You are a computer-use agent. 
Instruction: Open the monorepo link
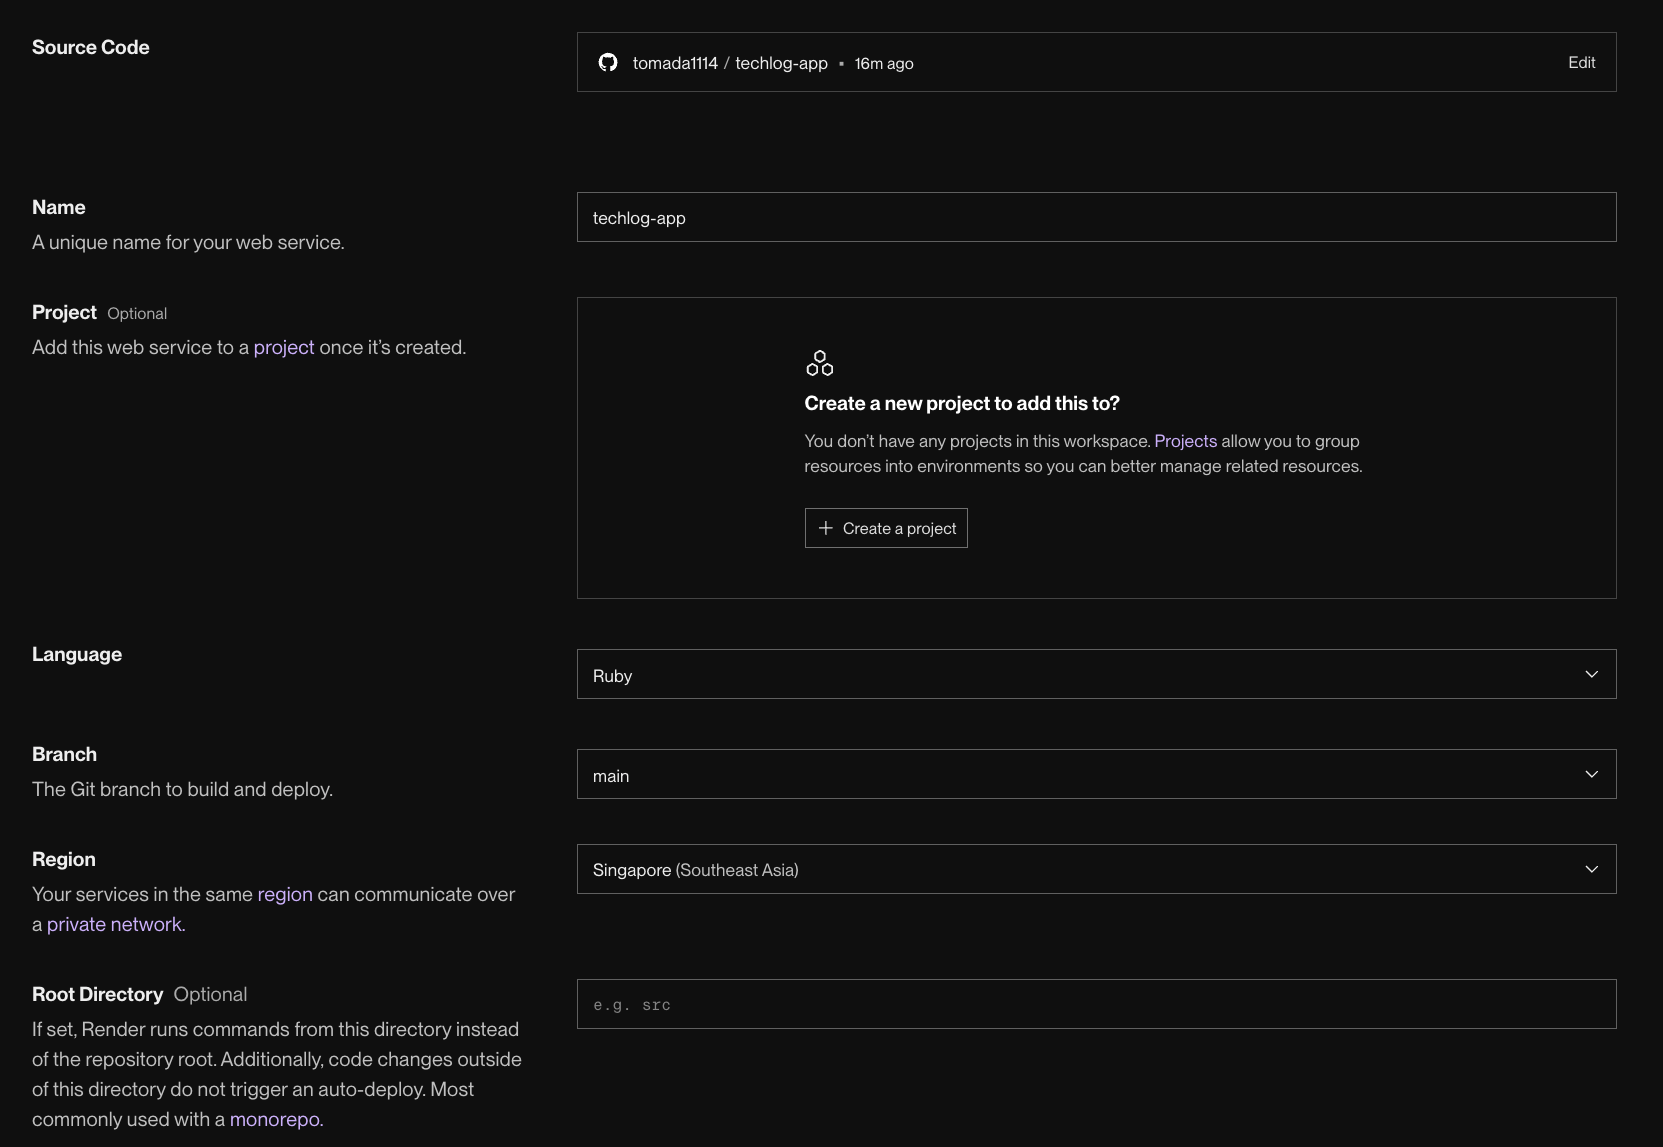[x=275, y=1119]
